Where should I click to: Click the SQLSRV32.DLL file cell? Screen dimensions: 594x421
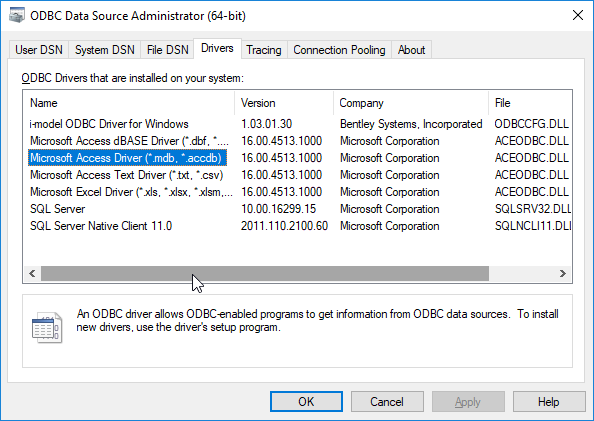[x=533, y=209]
